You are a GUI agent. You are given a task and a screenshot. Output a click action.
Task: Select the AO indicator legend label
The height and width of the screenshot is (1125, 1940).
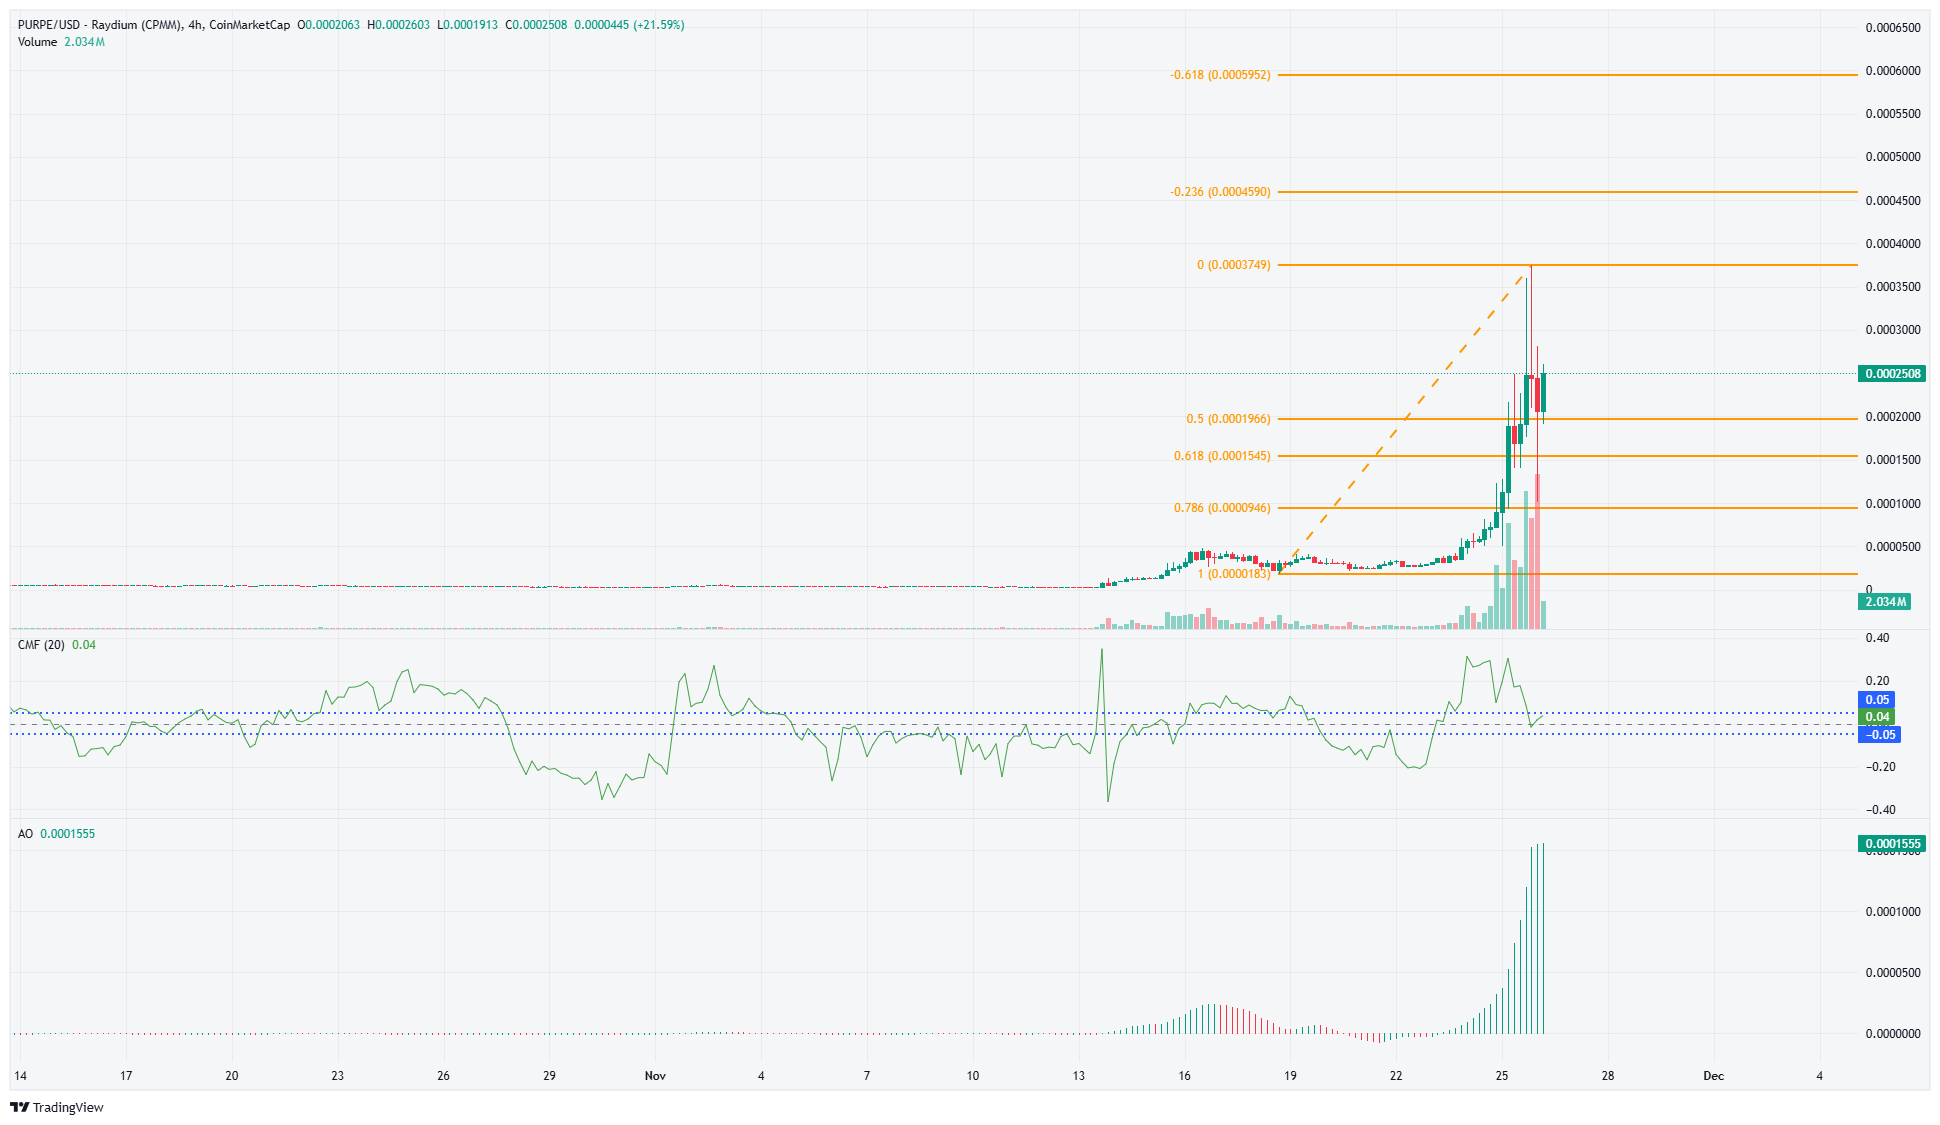click(25, 834)
